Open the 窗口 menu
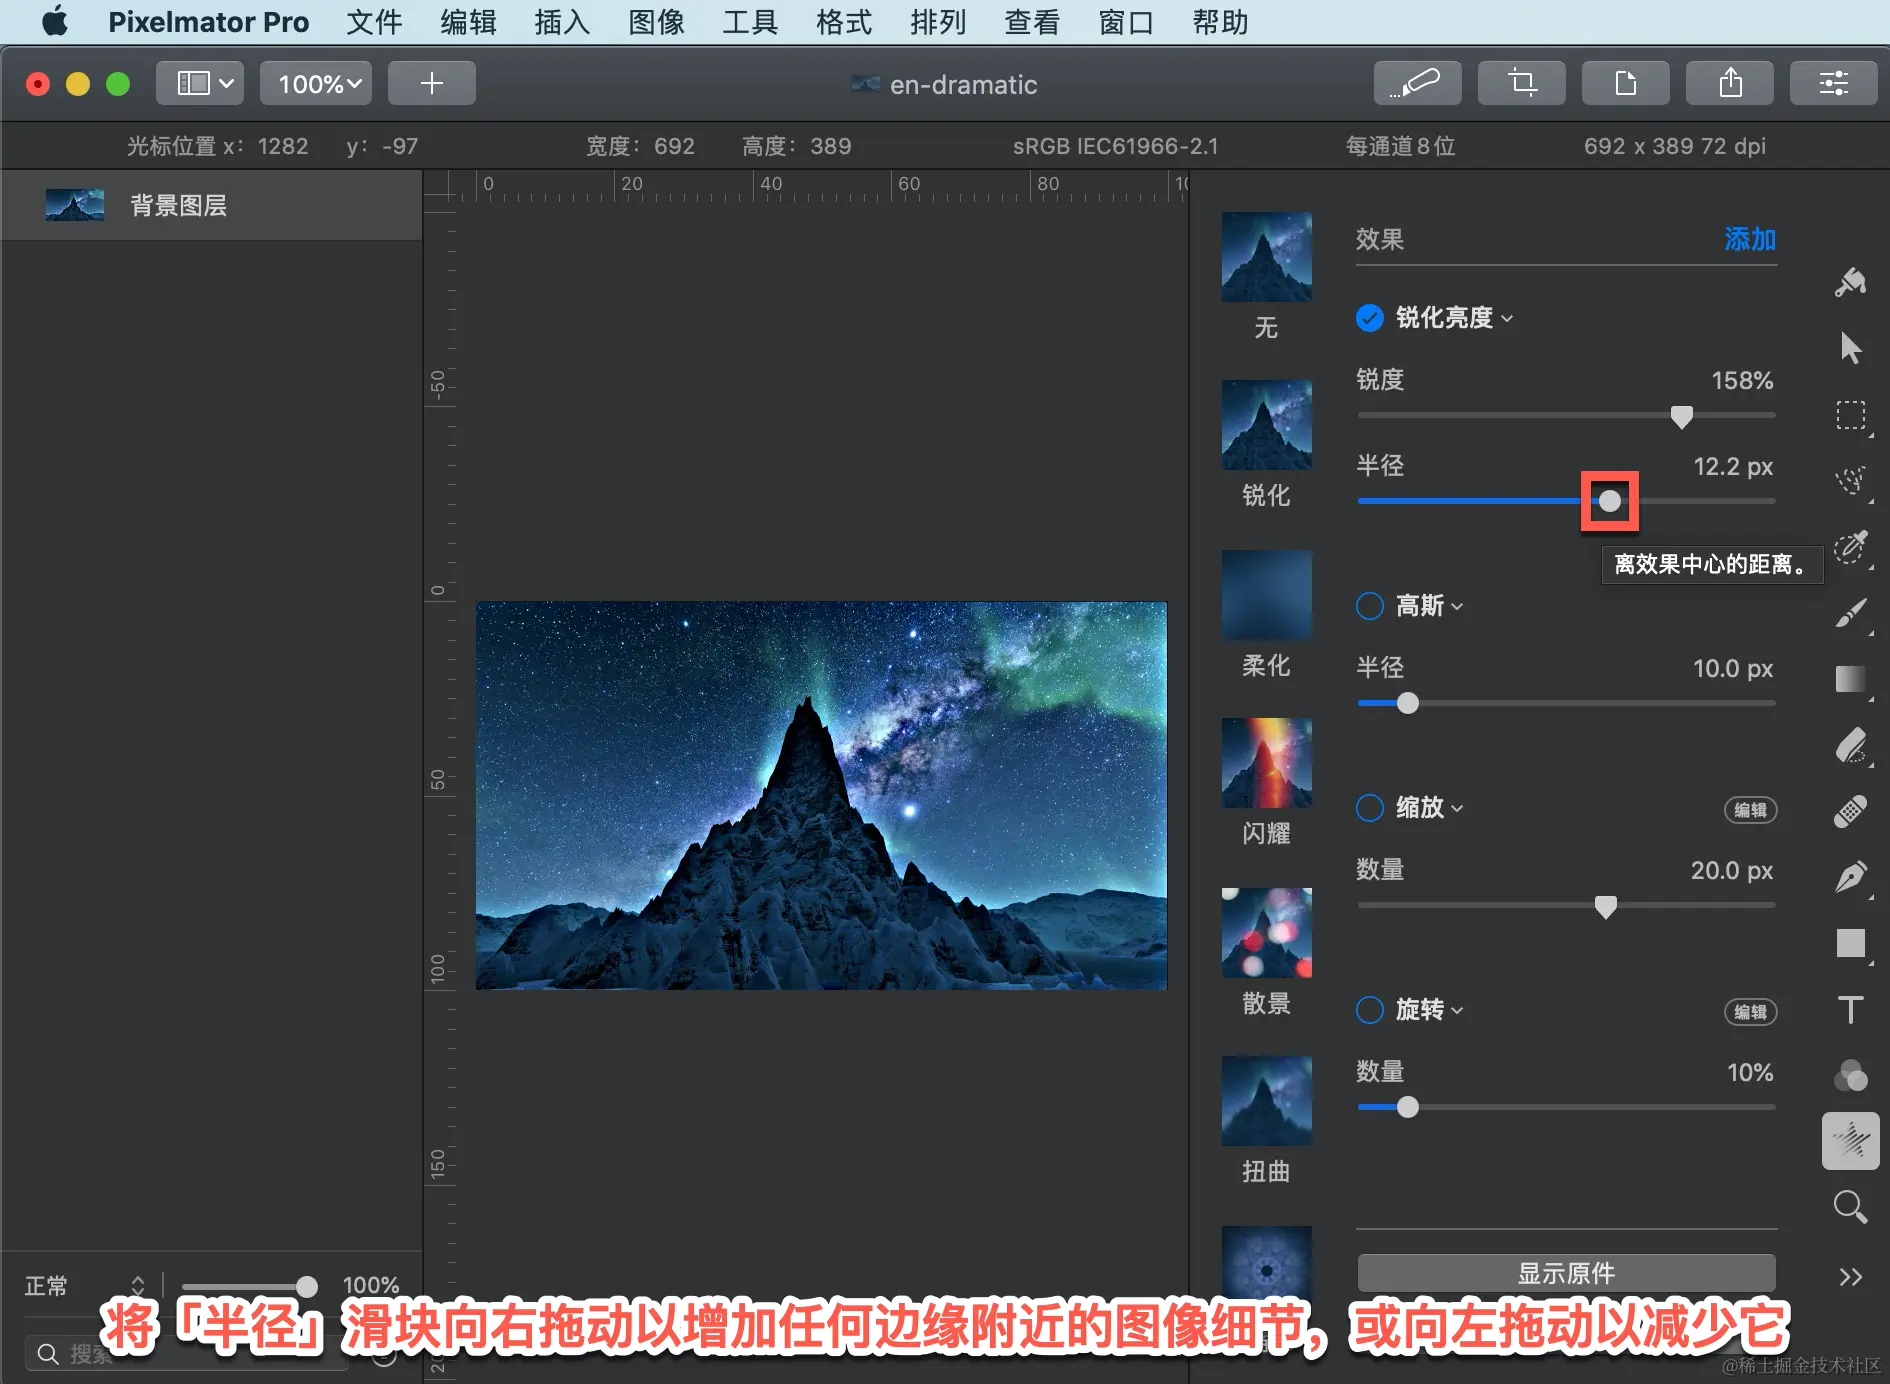 tap(1126, 22)
